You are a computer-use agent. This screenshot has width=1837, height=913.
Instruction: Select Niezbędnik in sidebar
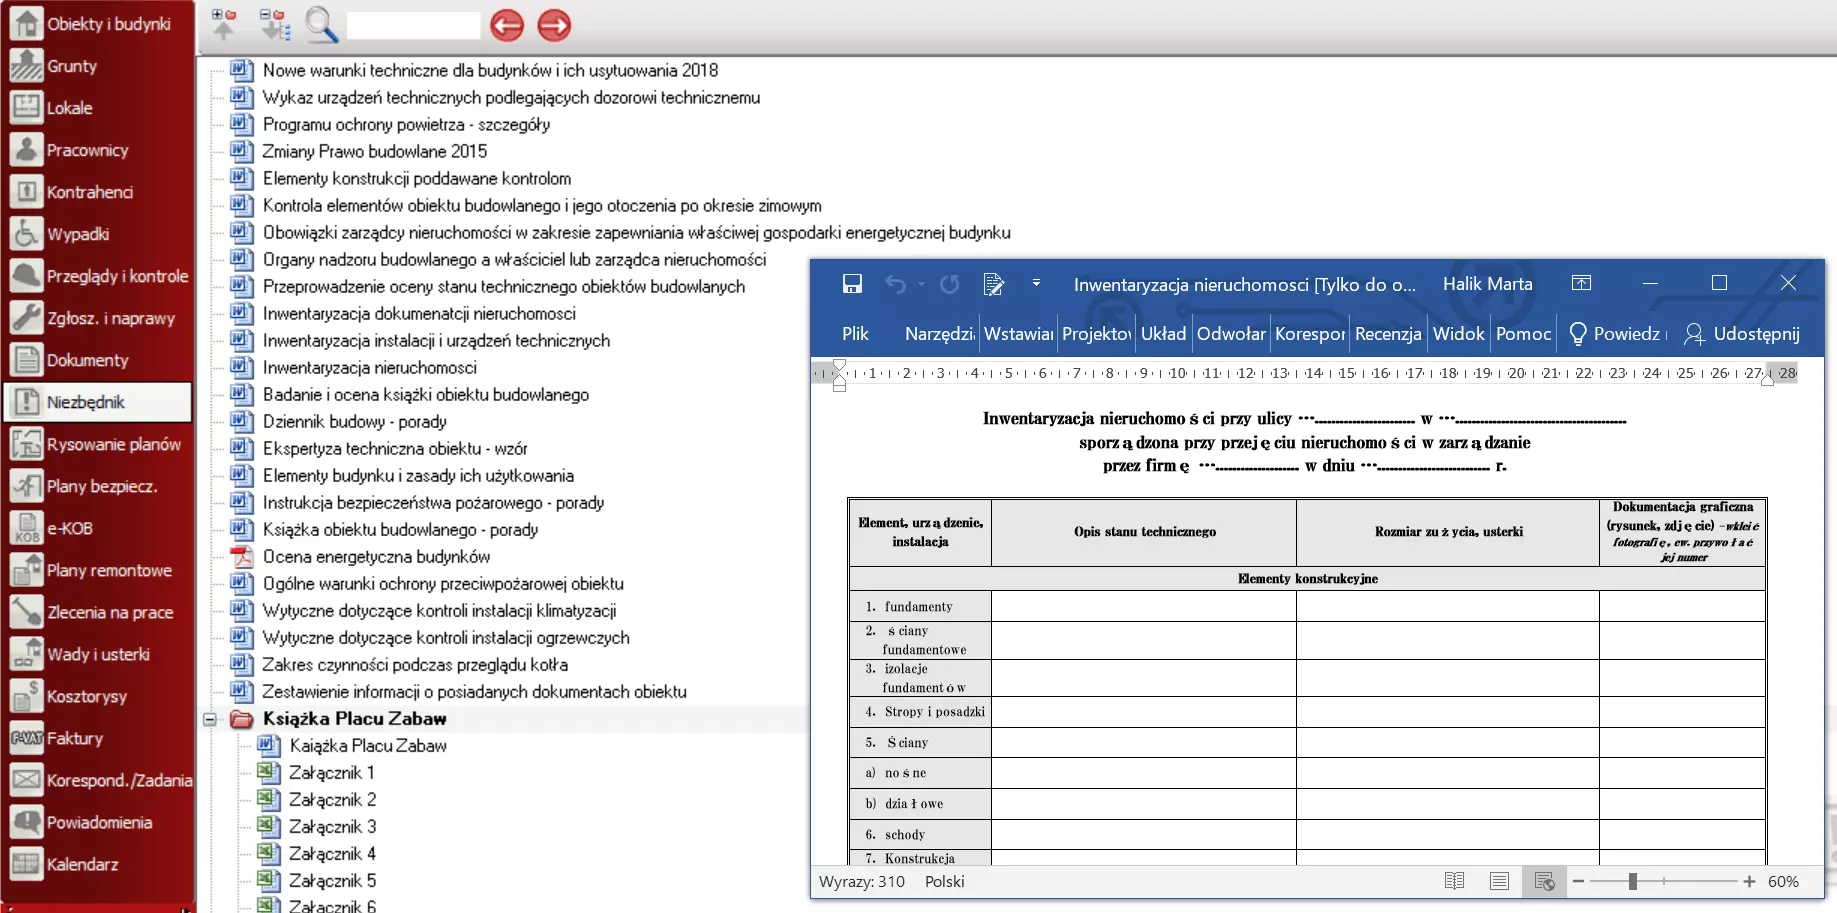coord(97,402)
